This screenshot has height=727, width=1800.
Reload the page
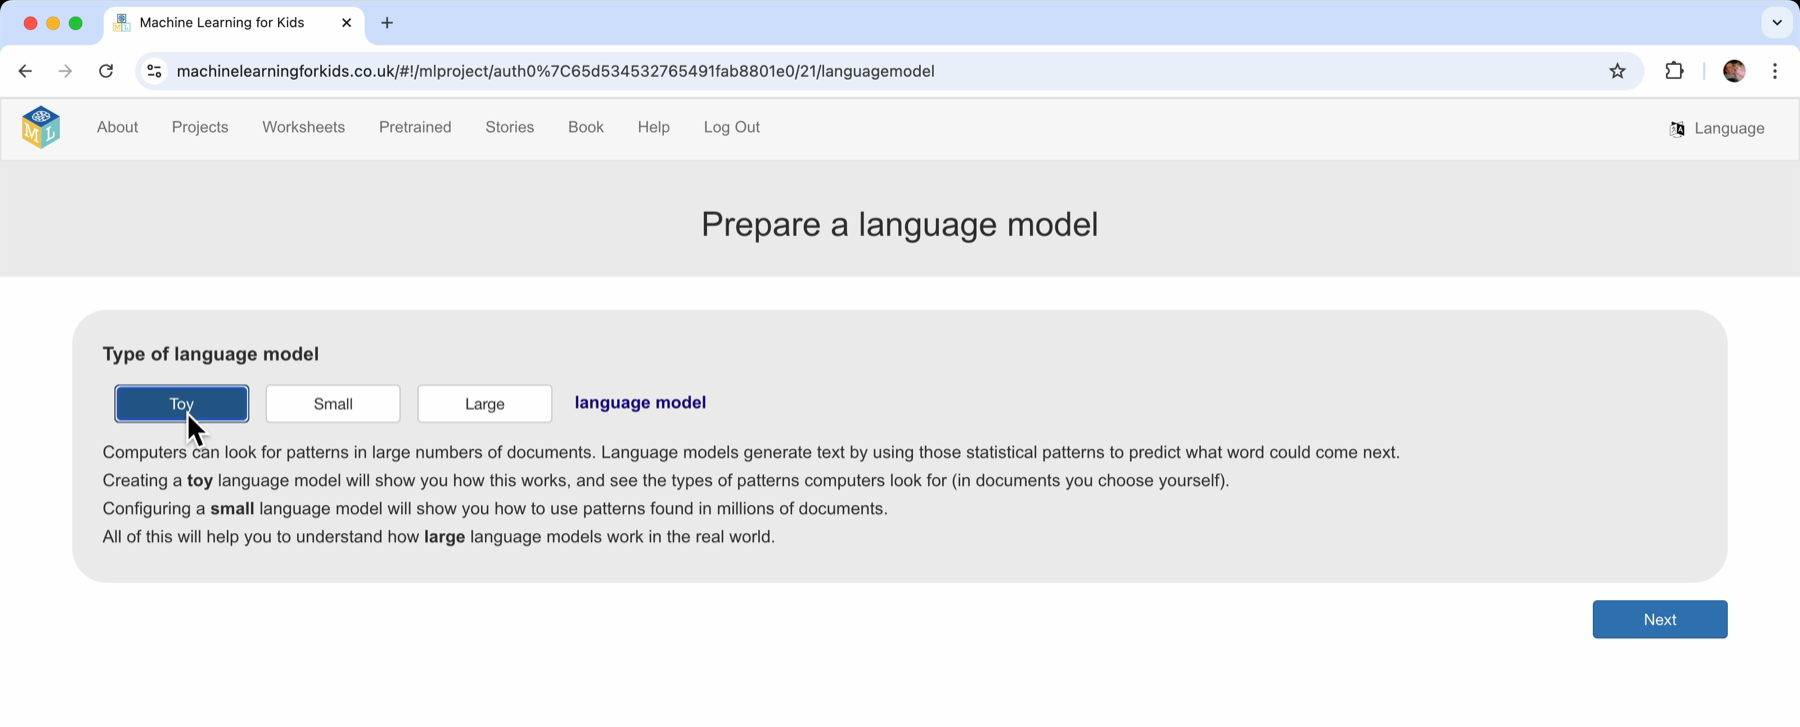pos(106,71)
